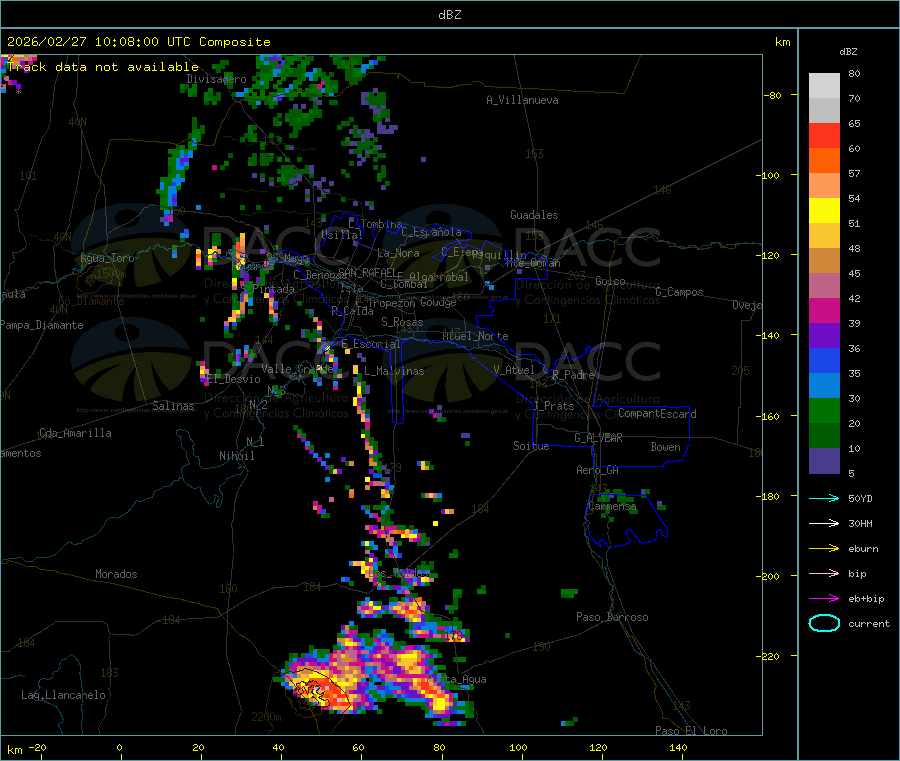The height and width of the screenshot is (761, 900).
Task: Click the magenta eb+bip arrow legend symbol
Action: click(x=824, y=598)
